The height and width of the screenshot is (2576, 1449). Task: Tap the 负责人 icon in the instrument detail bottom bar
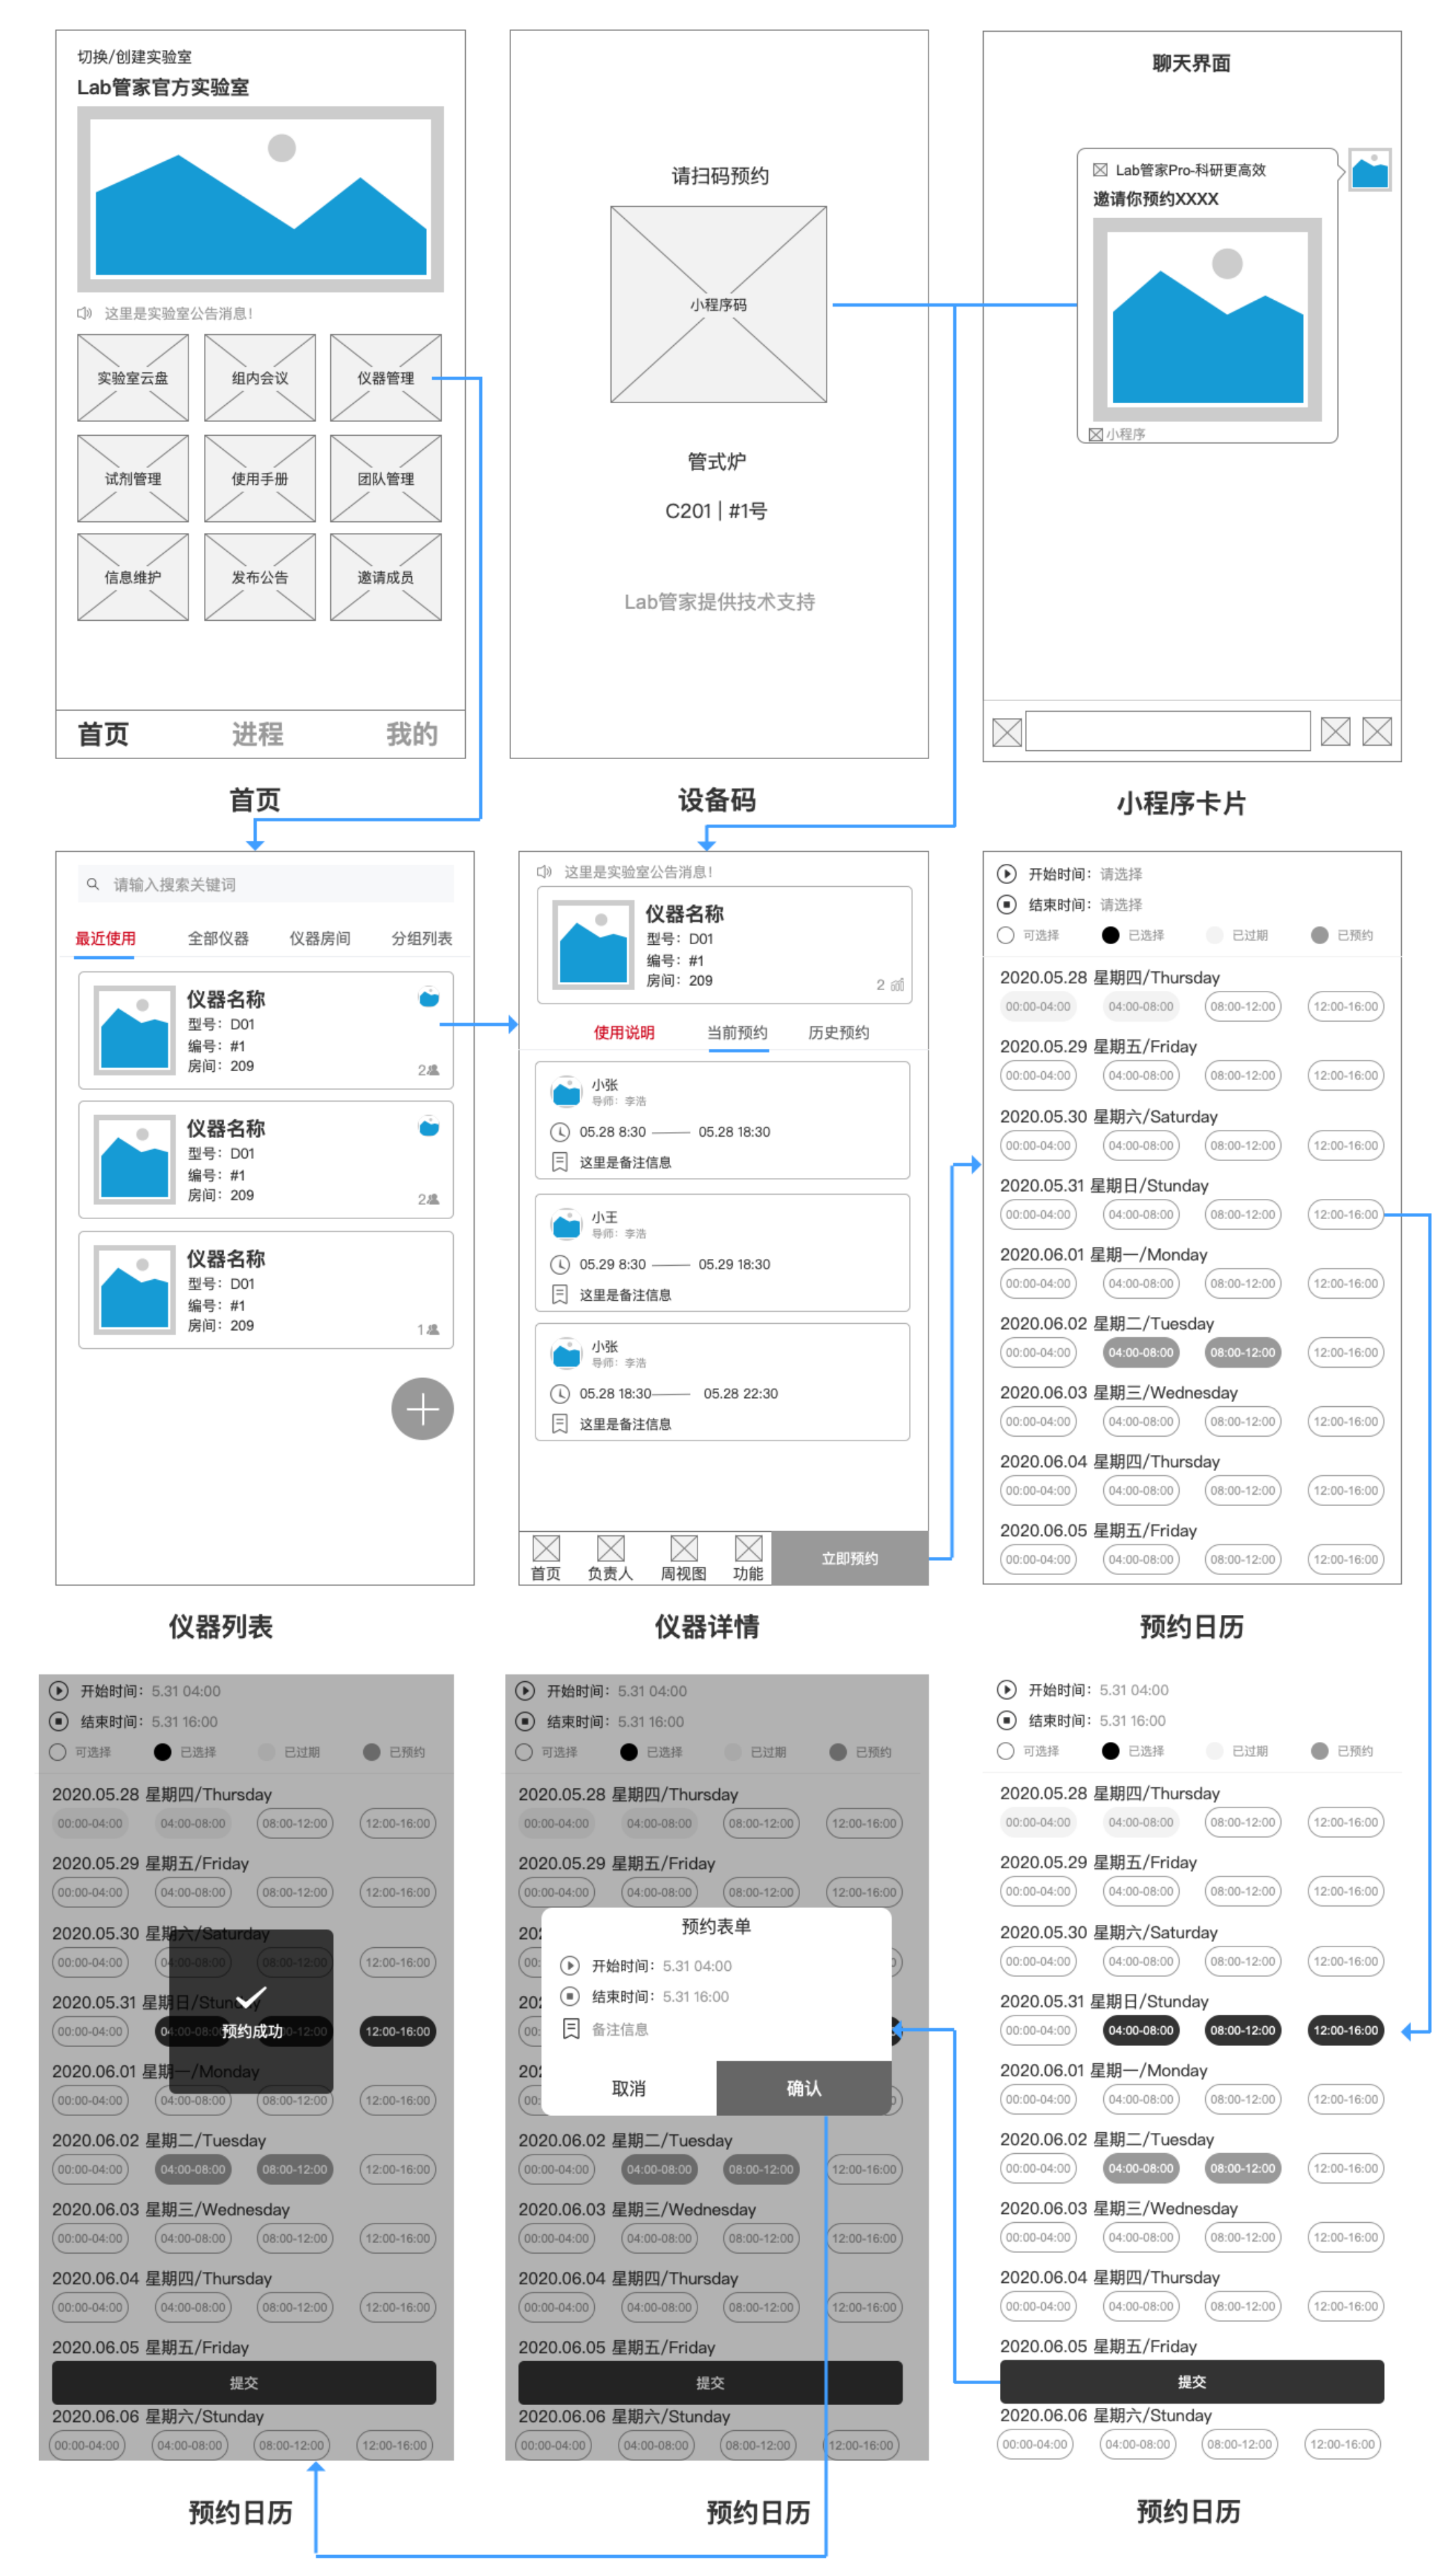pyautogui.click(x=610, y=1548)
